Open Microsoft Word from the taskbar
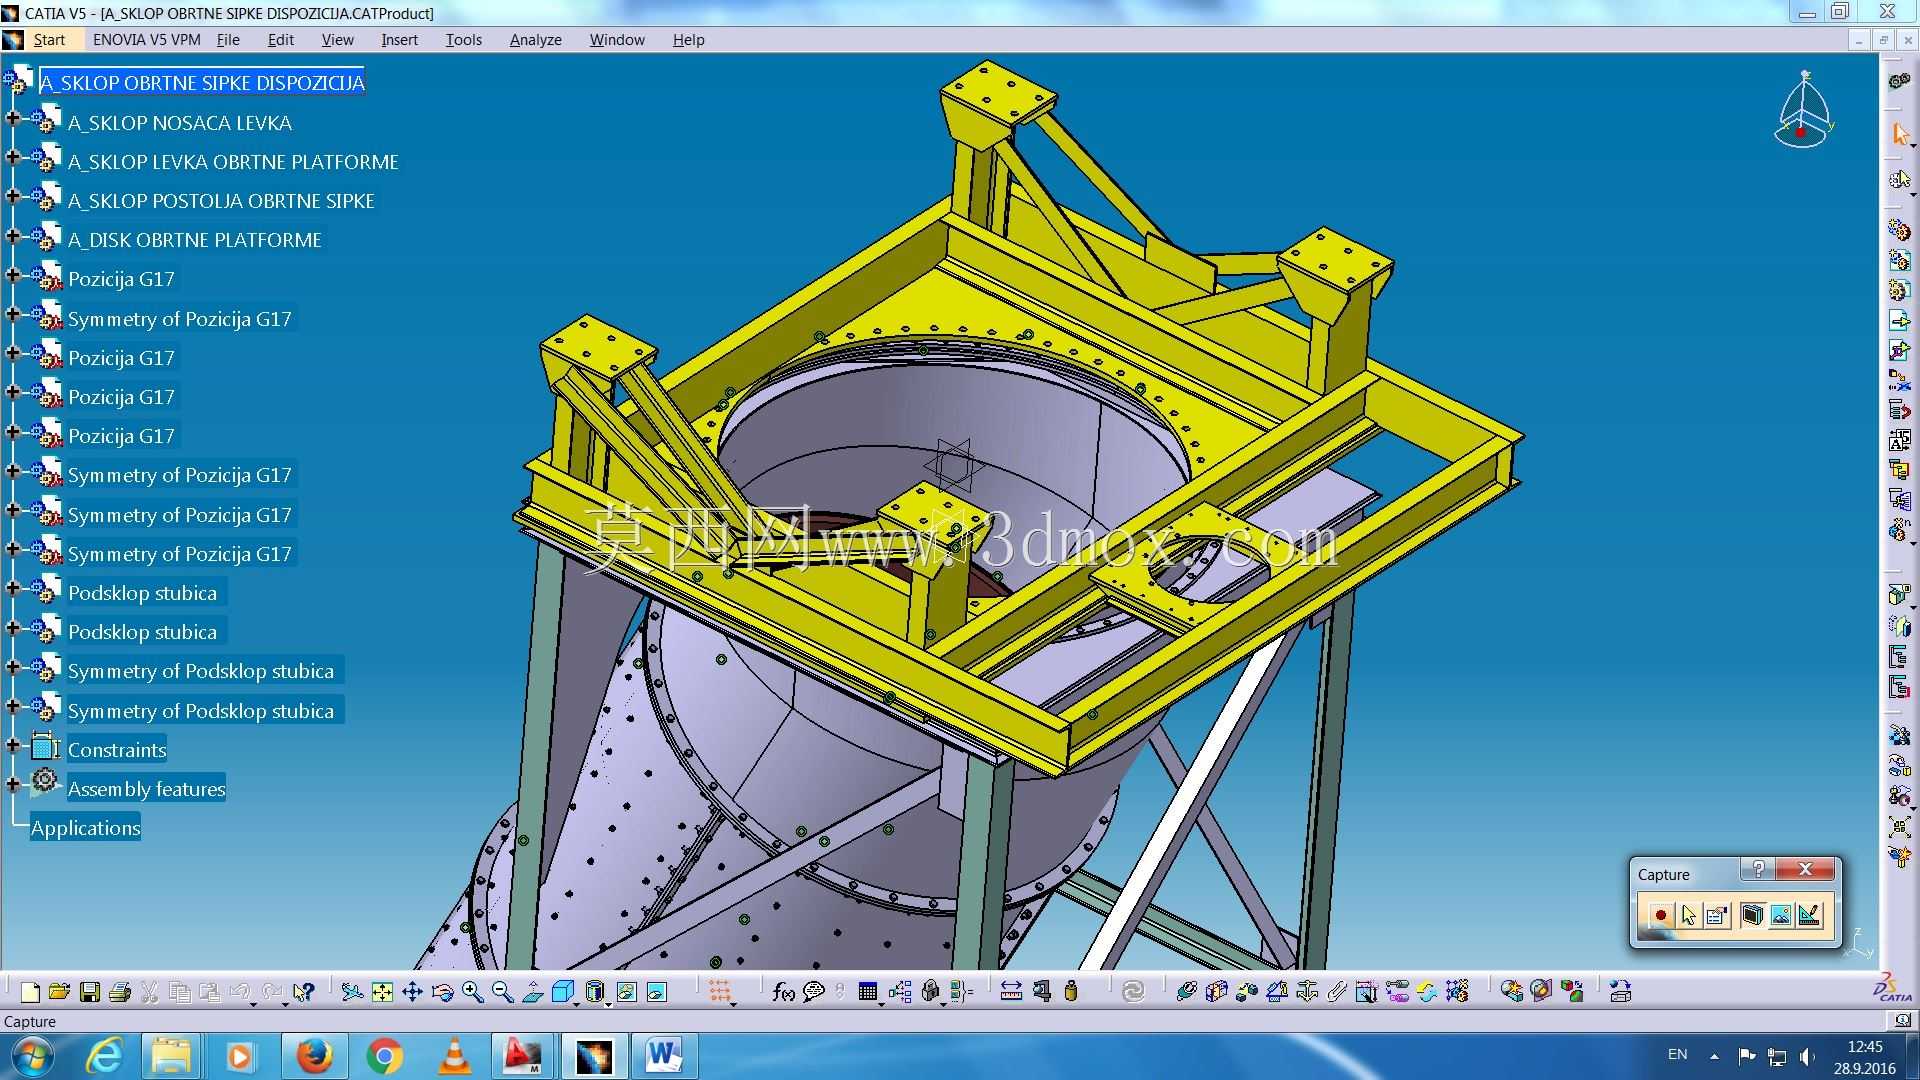 (664, 1056)
